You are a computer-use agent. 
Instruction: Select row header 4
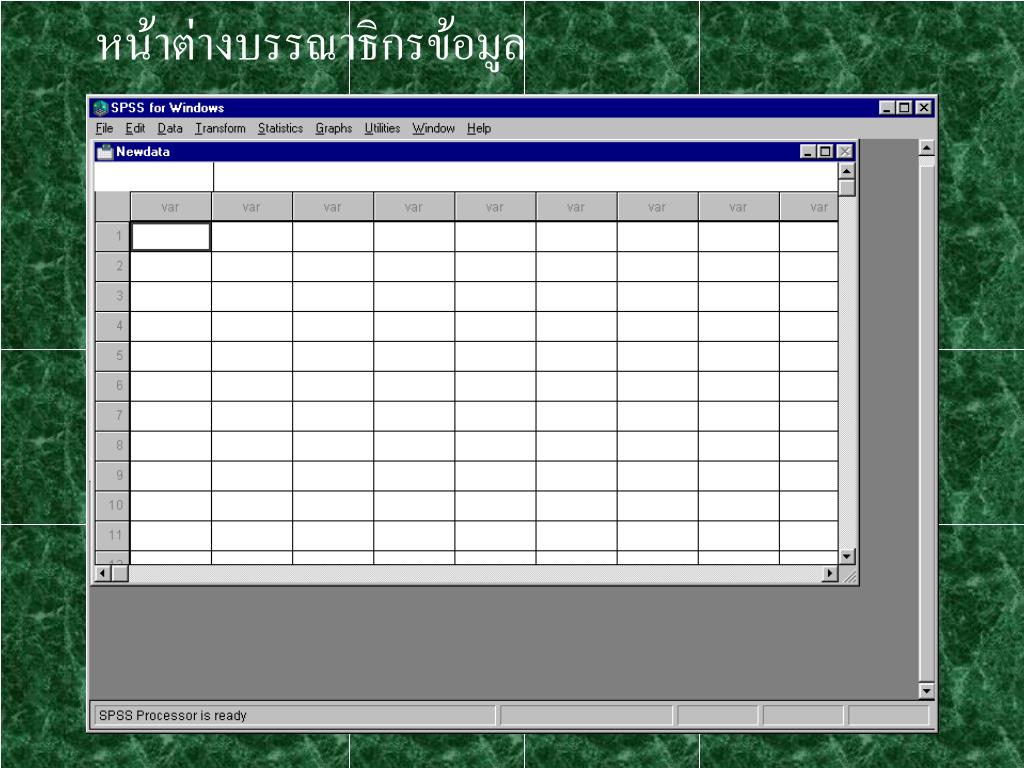tap(112, 327)
